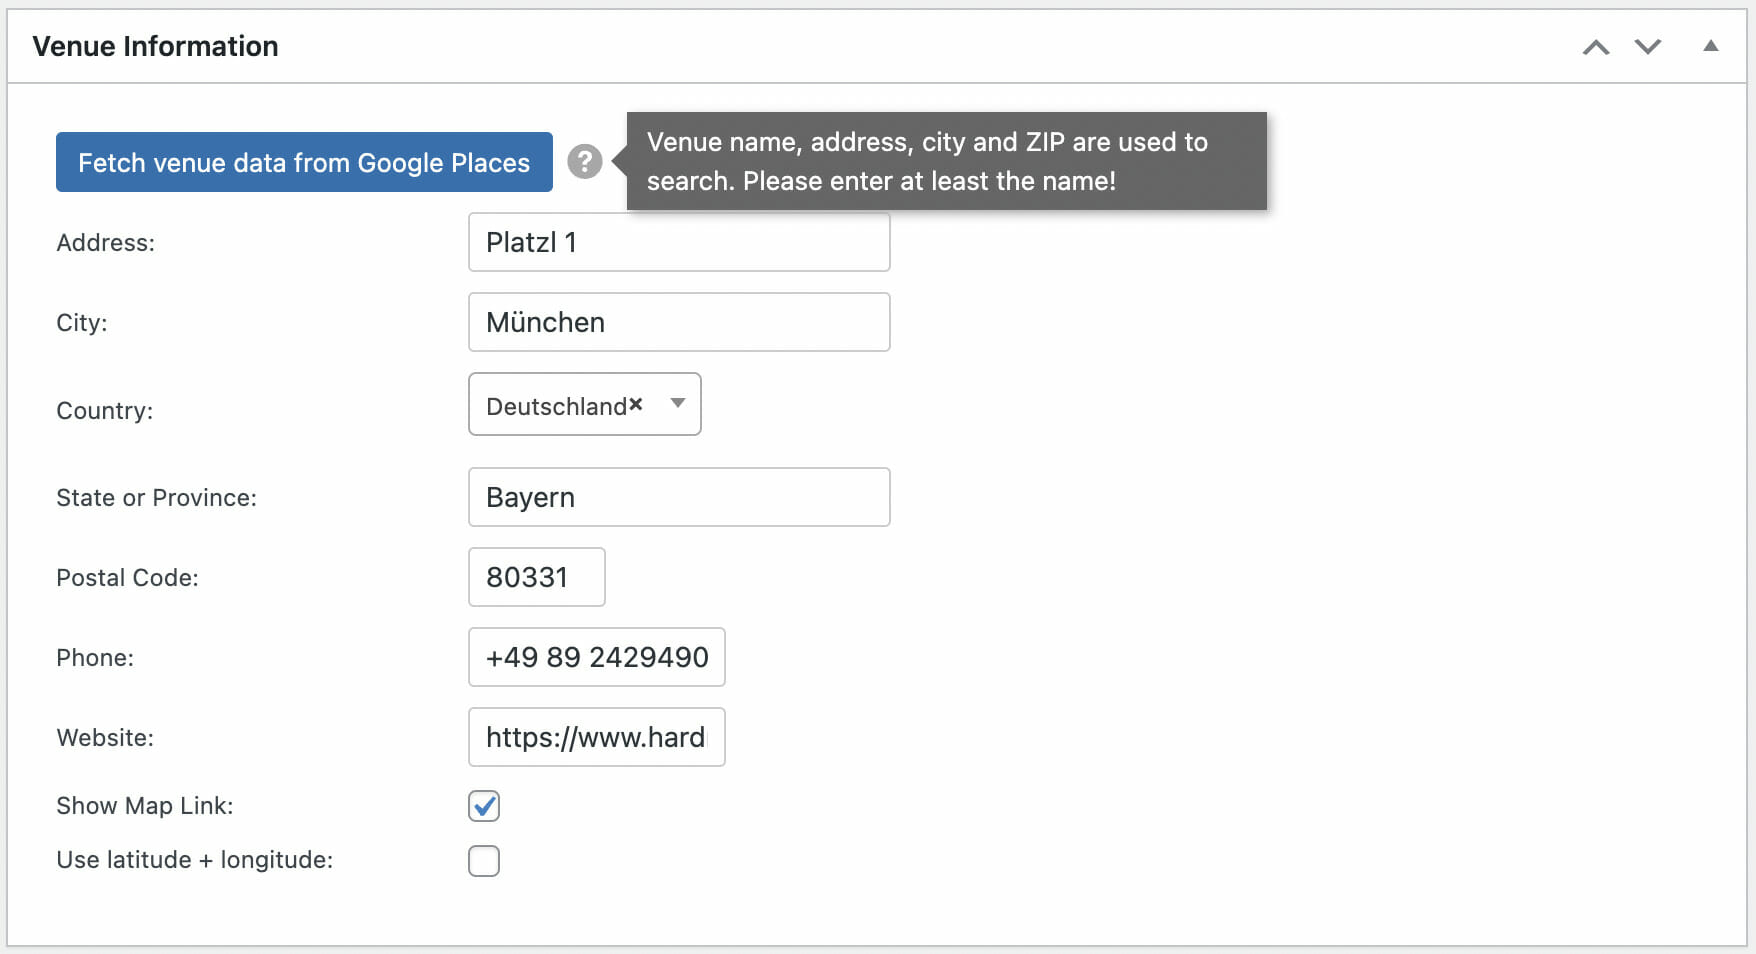
Task: Open the Country dropdown arrow
Action: [678, 404]
